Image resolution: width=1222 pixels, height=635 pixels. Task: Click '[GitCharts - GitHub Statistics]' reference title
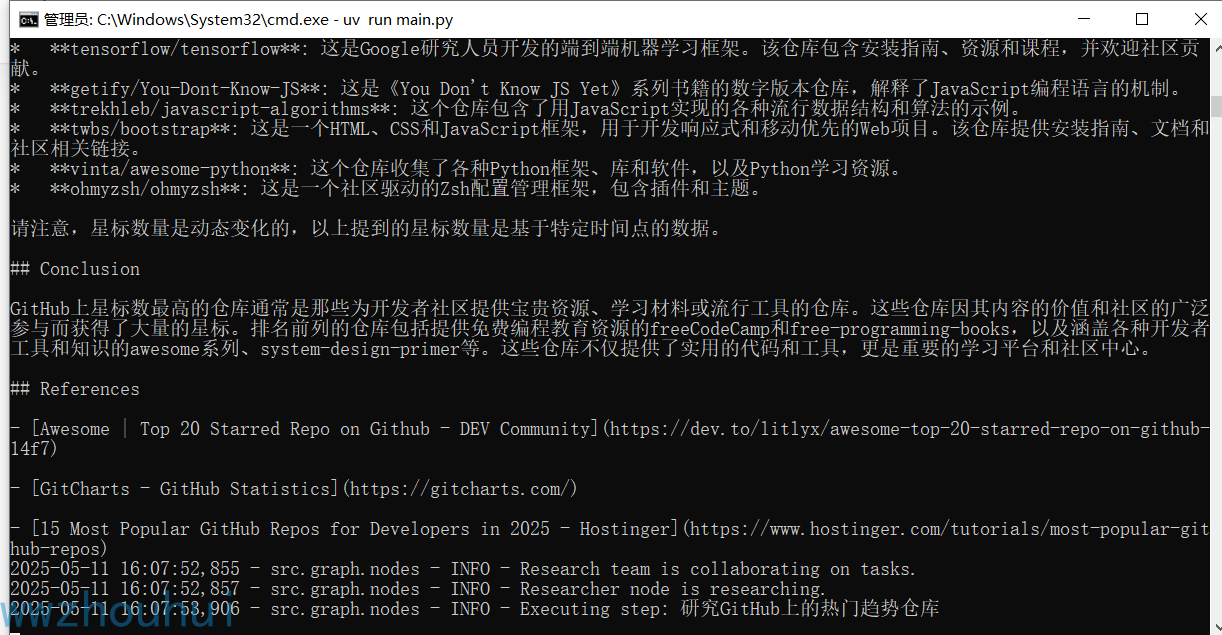(x=185, y=489)
